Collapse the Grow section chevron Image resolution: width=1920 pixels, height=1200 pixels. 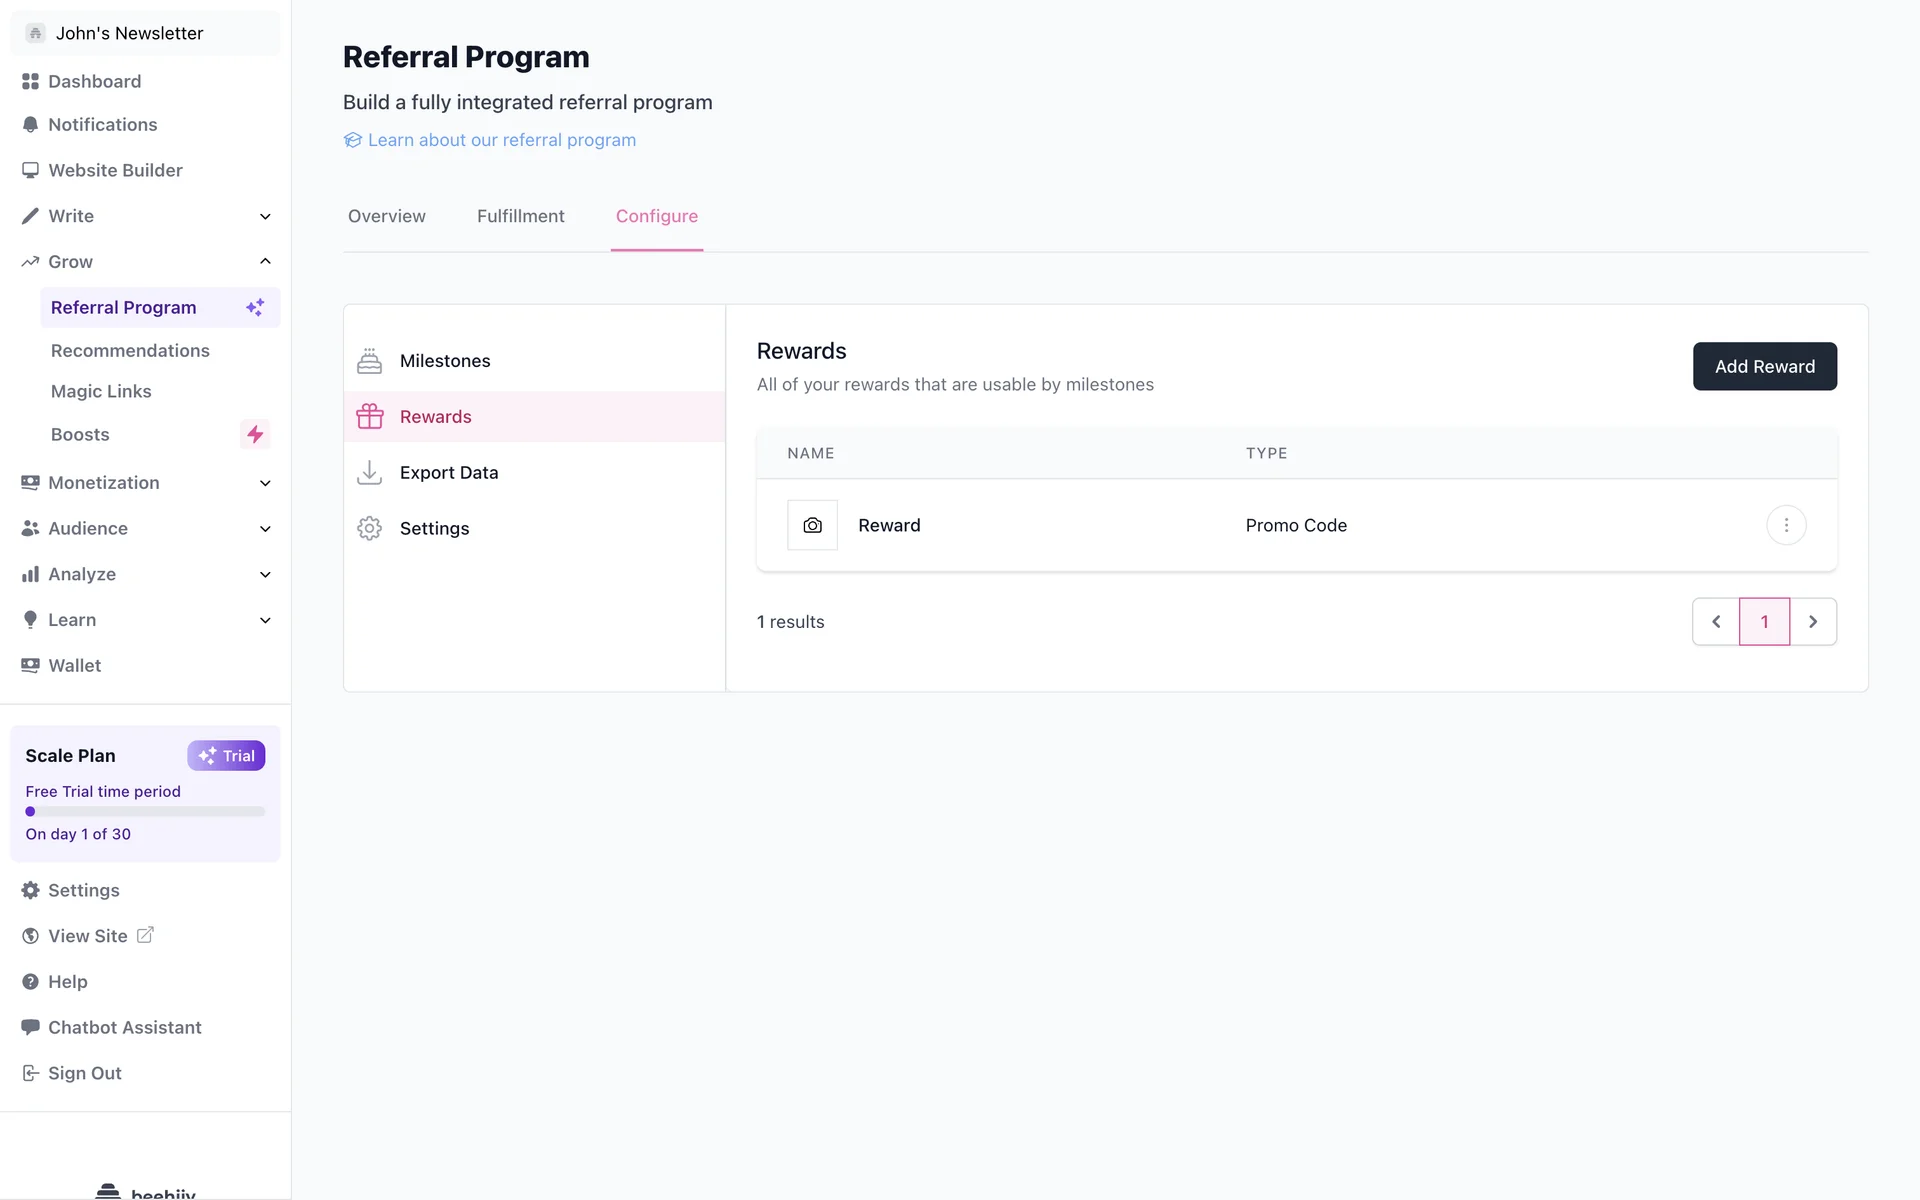coord(265,261)
